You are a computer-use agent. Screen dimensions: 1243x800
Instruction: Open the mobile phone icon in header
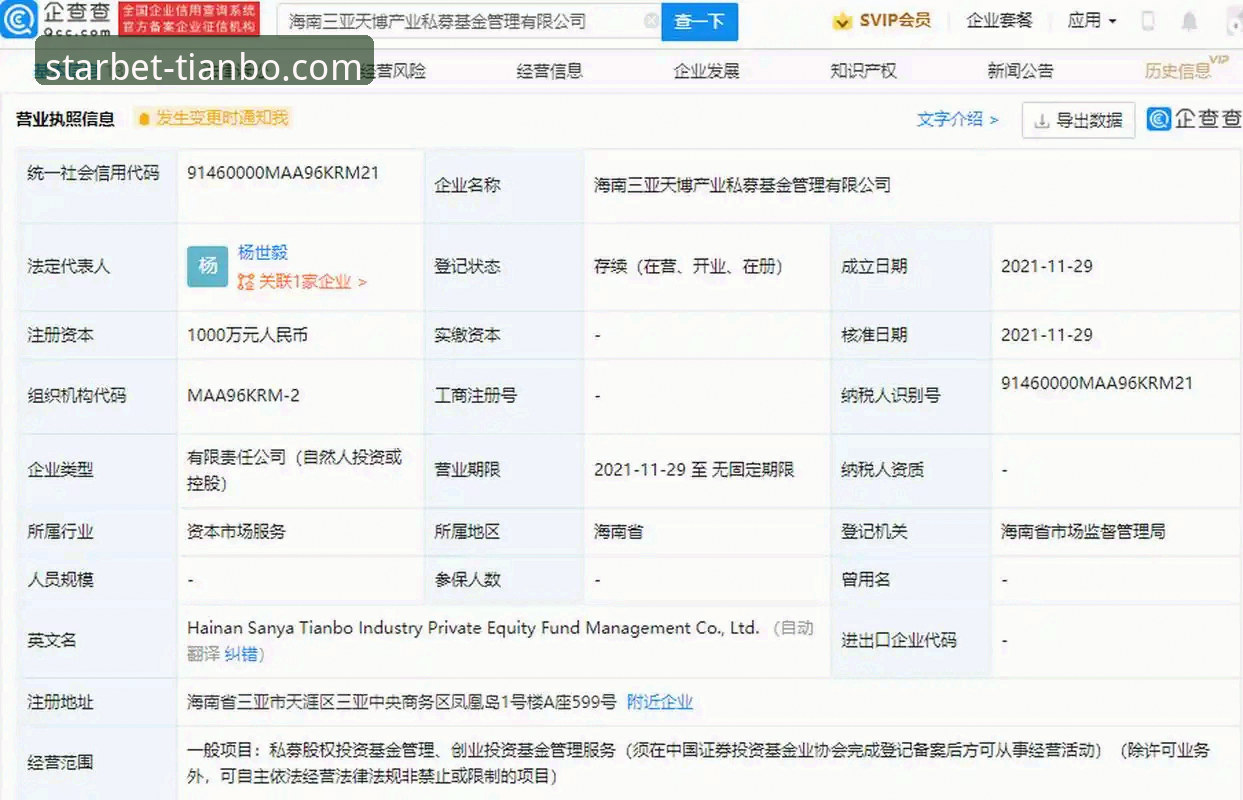1148,21
